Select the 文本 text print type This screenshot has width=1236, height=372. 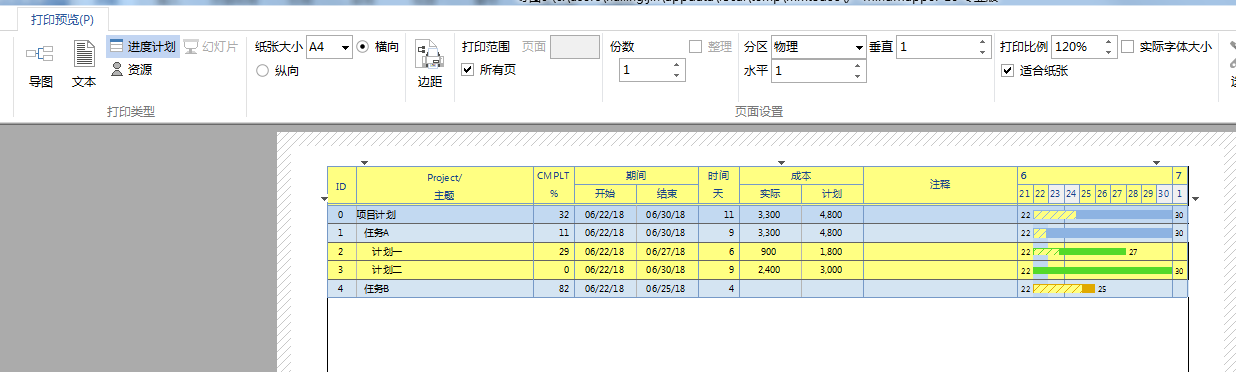pos(84,66)
